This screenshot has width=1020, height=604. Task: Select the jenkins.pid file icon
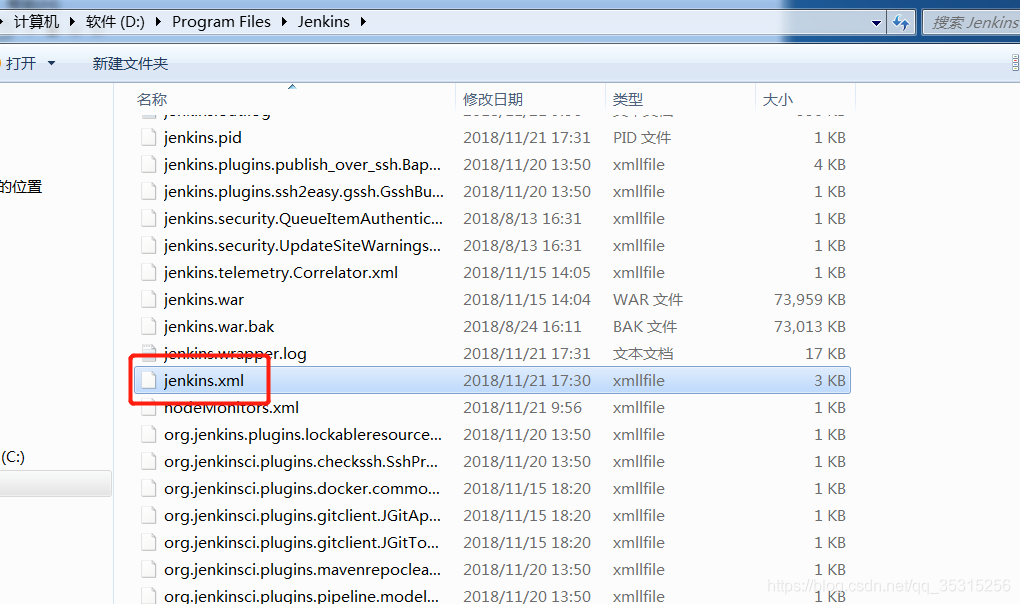[149, 138]
